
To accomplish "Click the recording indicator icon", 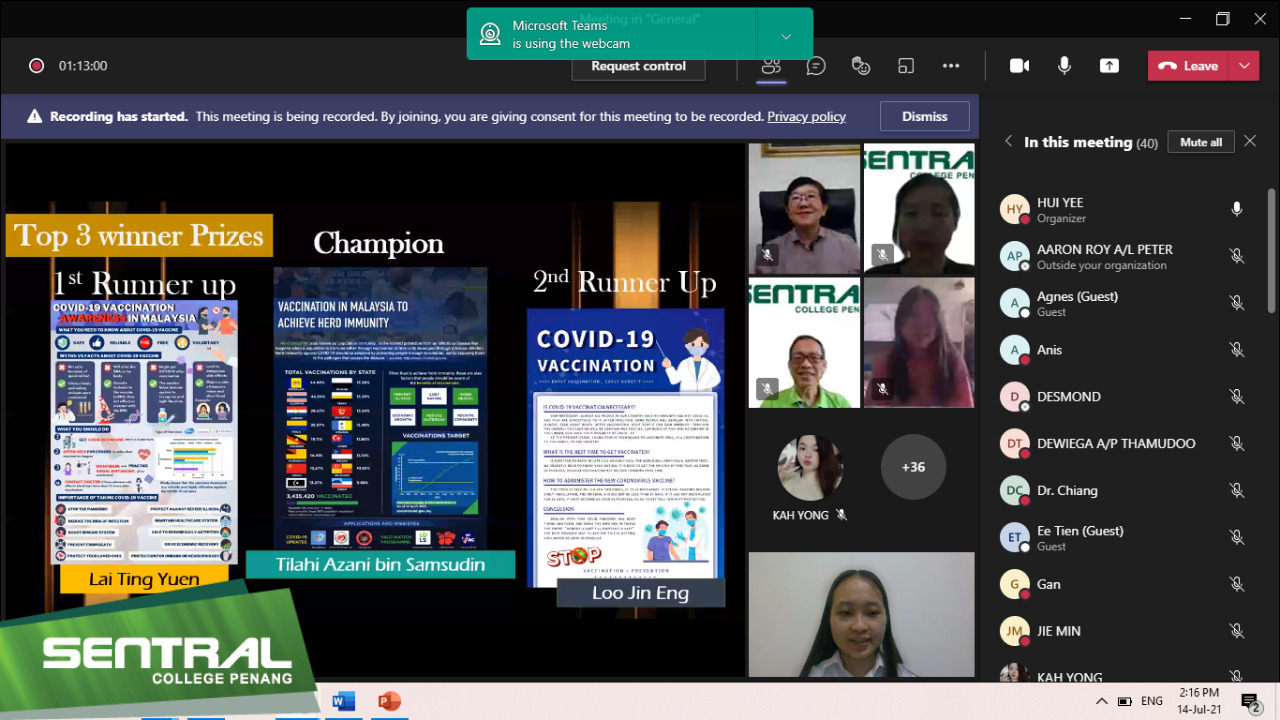I will 36,66.
